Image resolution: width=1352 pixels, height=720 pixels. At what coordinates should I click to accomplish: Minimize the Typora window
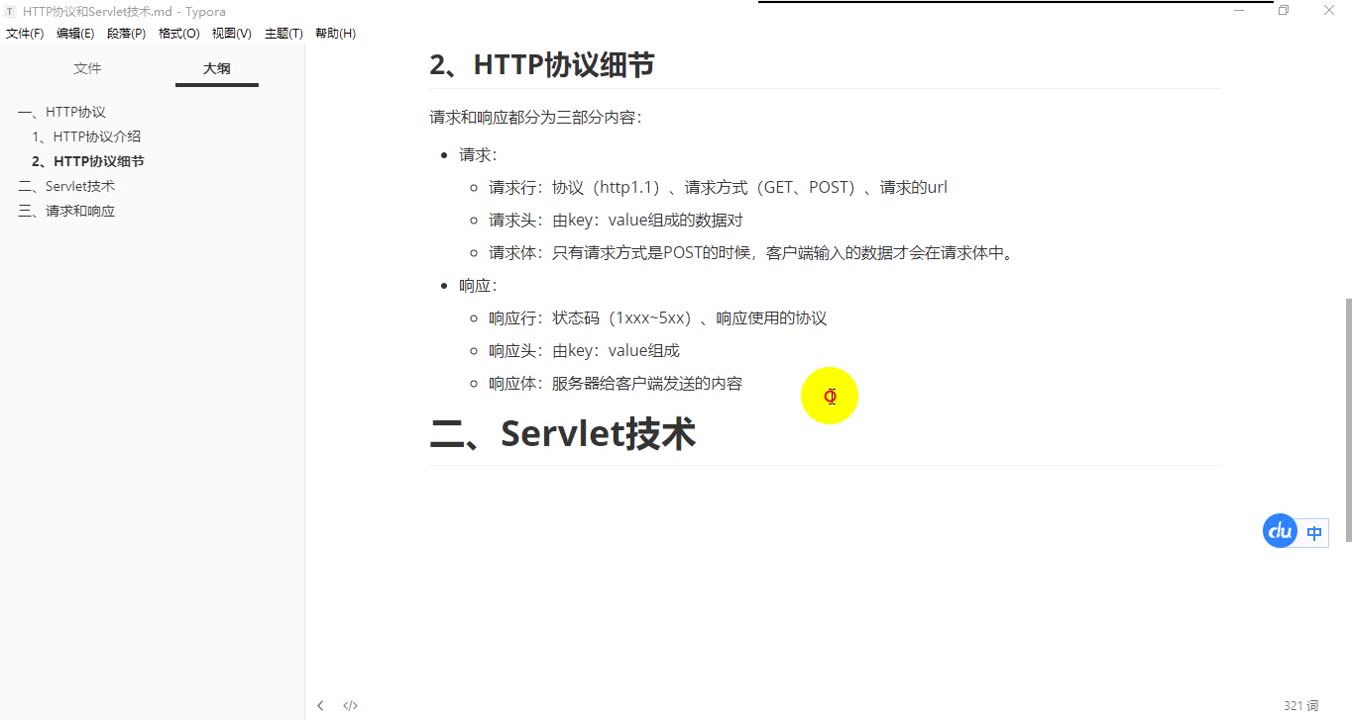[1238, 11]
